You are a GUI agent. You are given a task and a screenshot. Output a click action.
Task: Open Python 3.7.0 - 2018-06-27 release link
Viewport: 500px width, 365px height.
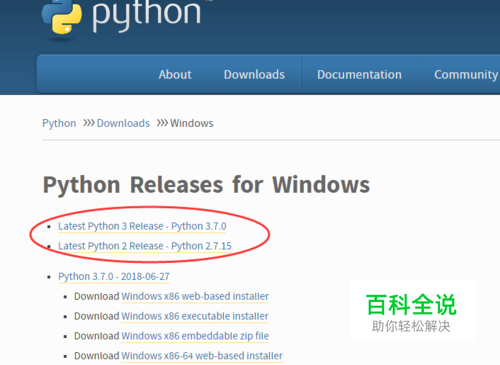[114, 277]
